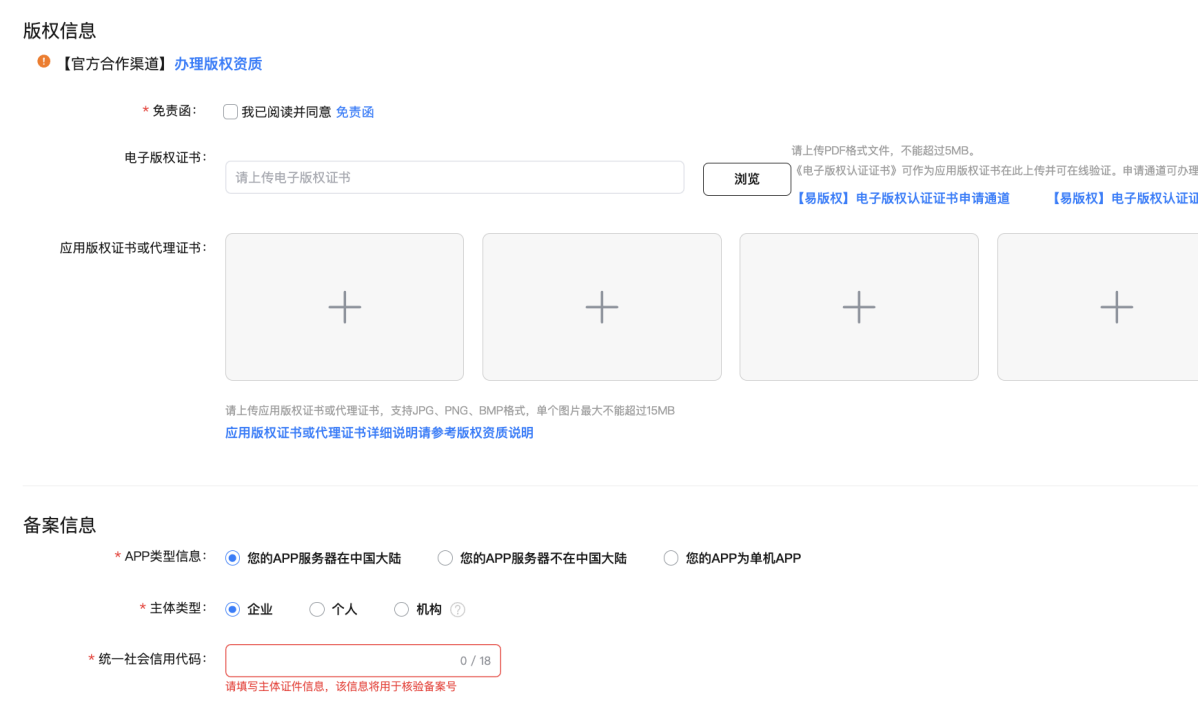Click the orange warning icon beside 官方合作渠道

(x=44, y=61)
